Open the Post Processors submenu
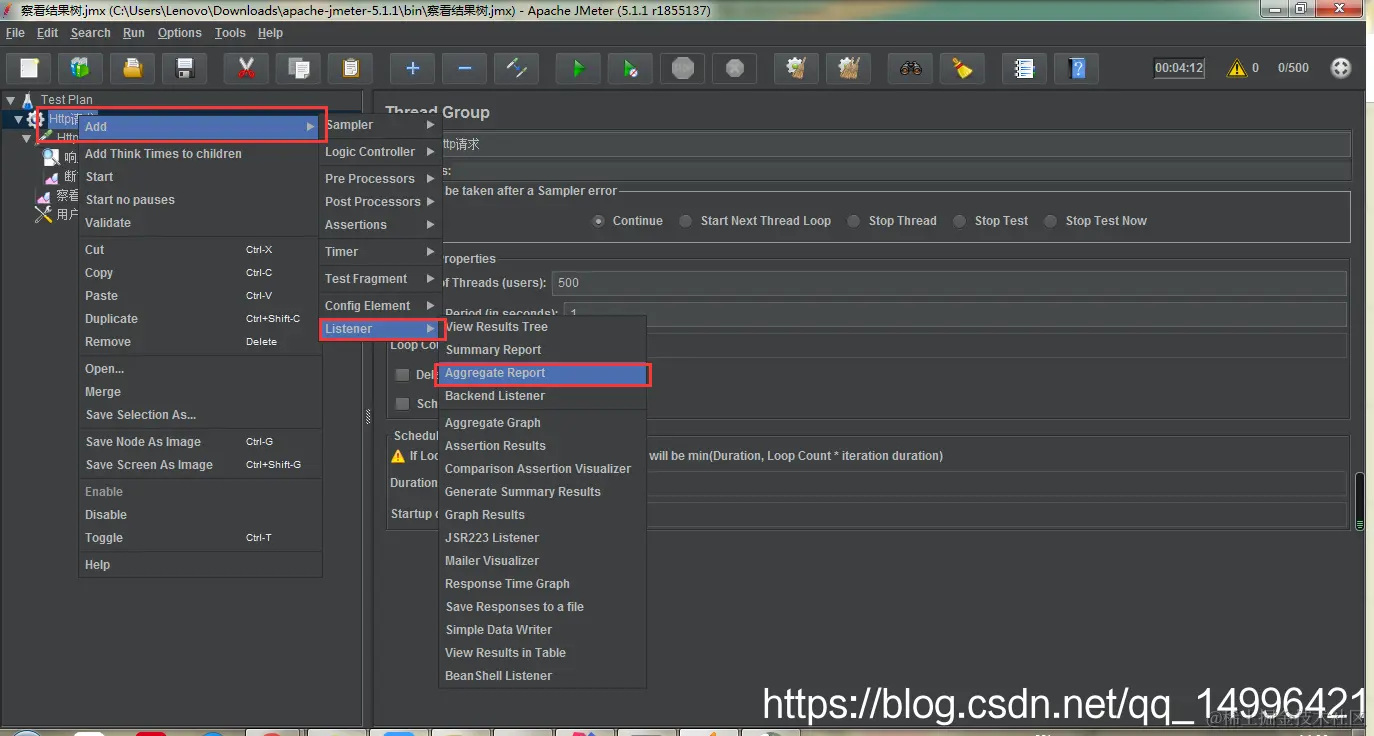 click(x=380, y=202)
